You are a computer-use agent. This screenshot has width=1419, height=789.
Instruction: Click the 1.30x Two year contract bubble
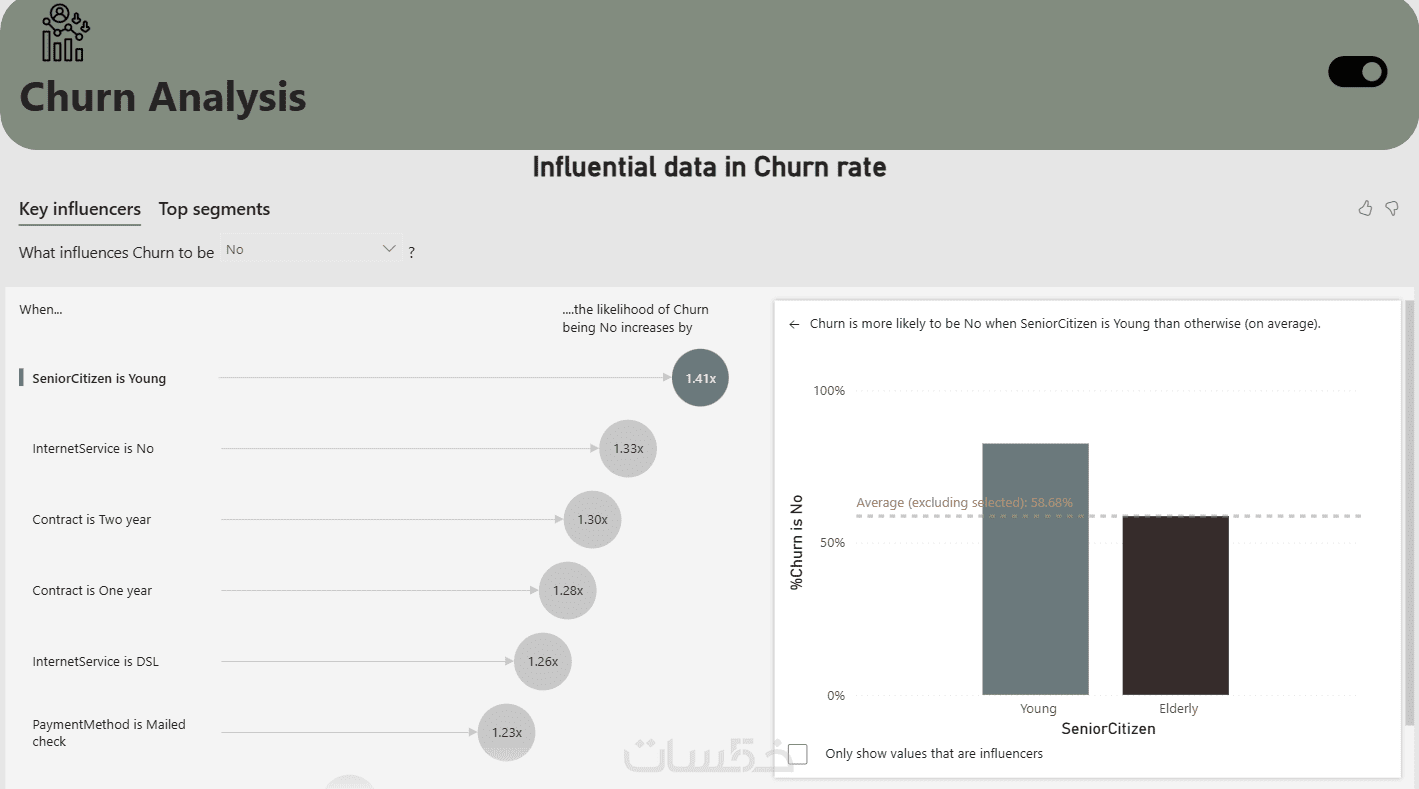[592, 519]
